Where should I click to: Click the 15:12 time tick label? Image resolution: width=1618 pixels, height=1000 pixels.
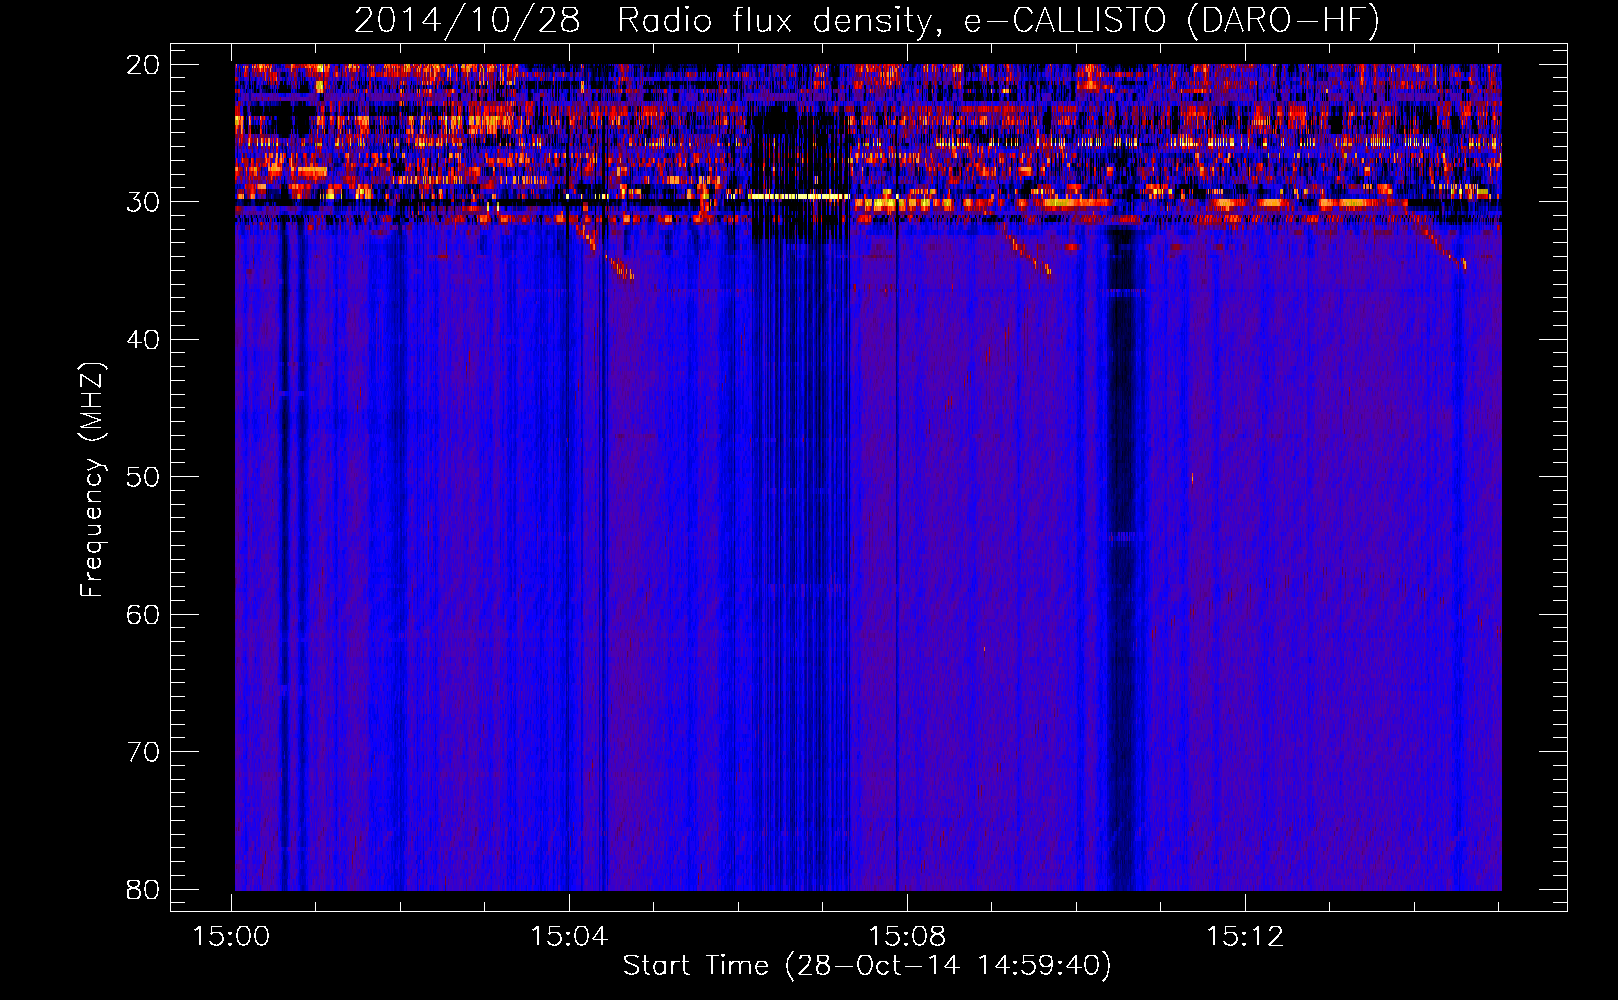[1245, 937]
